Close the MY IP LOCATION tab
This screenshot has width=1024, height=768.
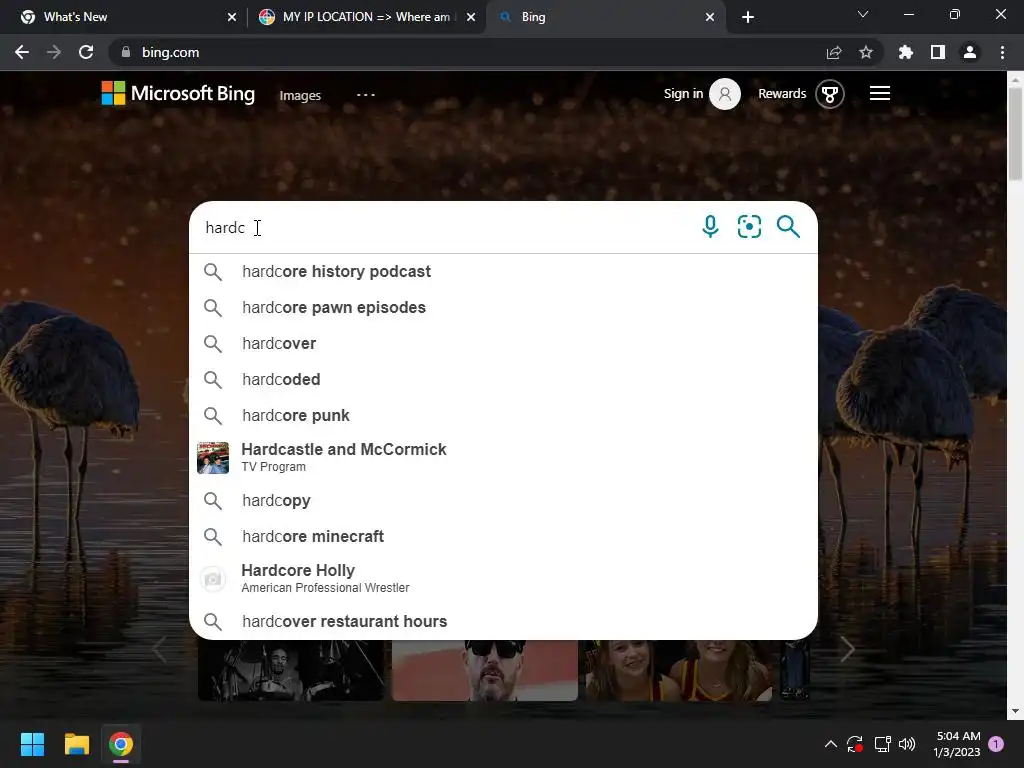(471, 17)
